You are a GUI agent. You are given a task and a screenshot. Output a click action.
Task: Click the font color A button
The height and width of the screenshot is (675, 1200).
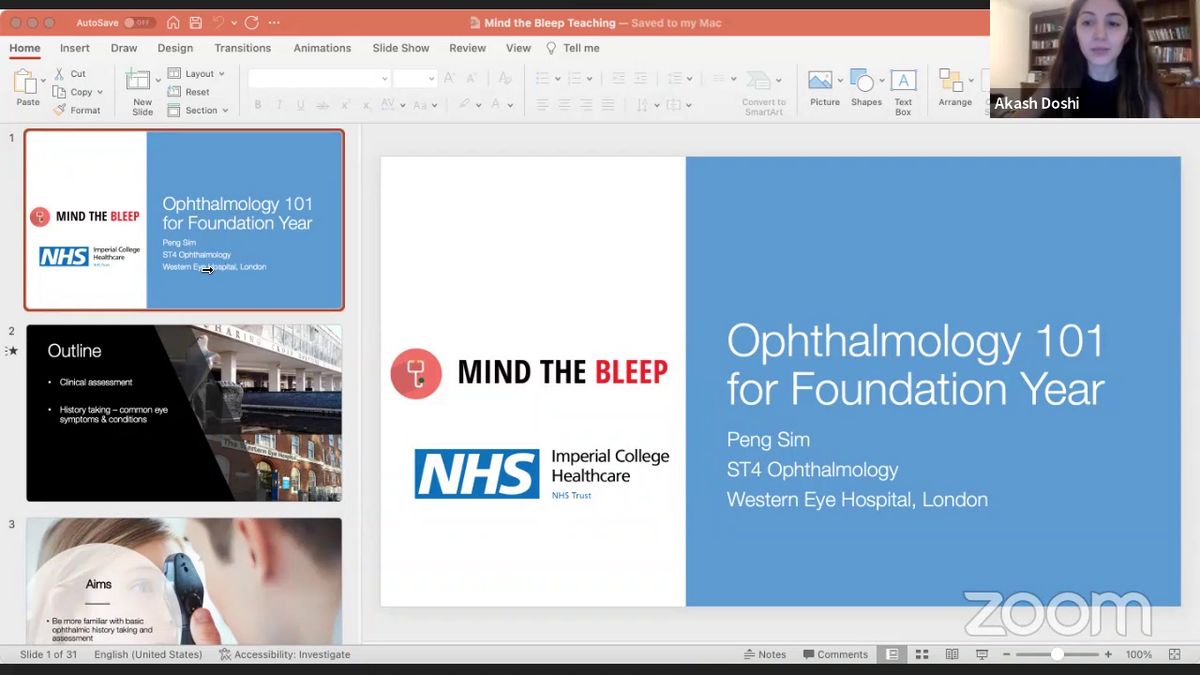[497, 104]
